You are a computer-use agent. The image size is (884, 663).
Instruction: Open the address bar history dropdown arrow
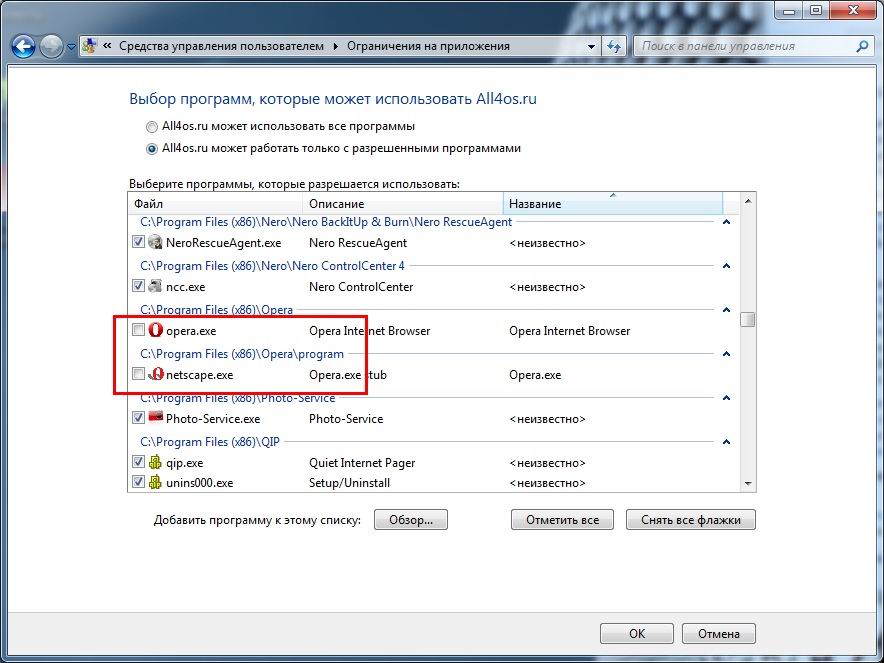pyautogui.click(x=591, y=47)
